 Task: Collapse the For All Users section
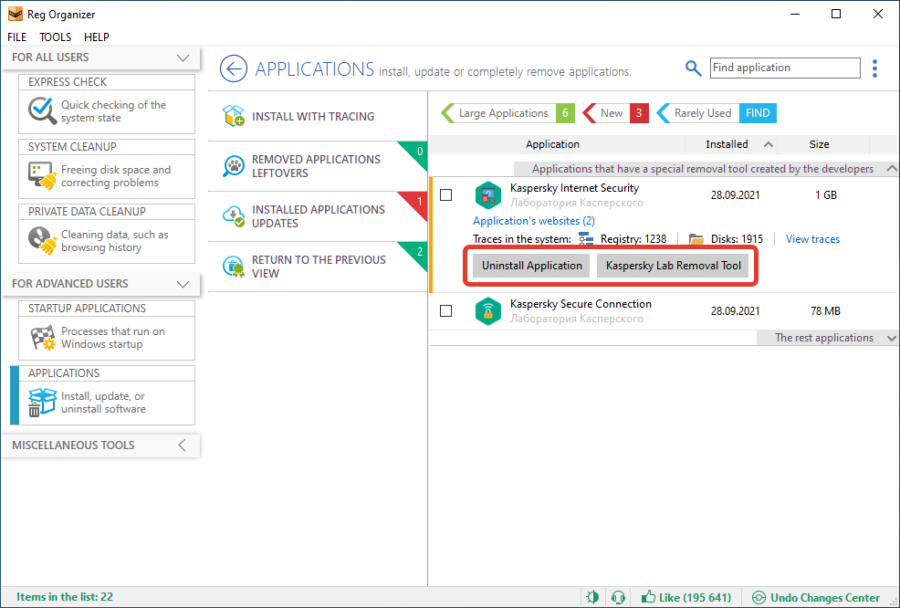pos(183,57)
